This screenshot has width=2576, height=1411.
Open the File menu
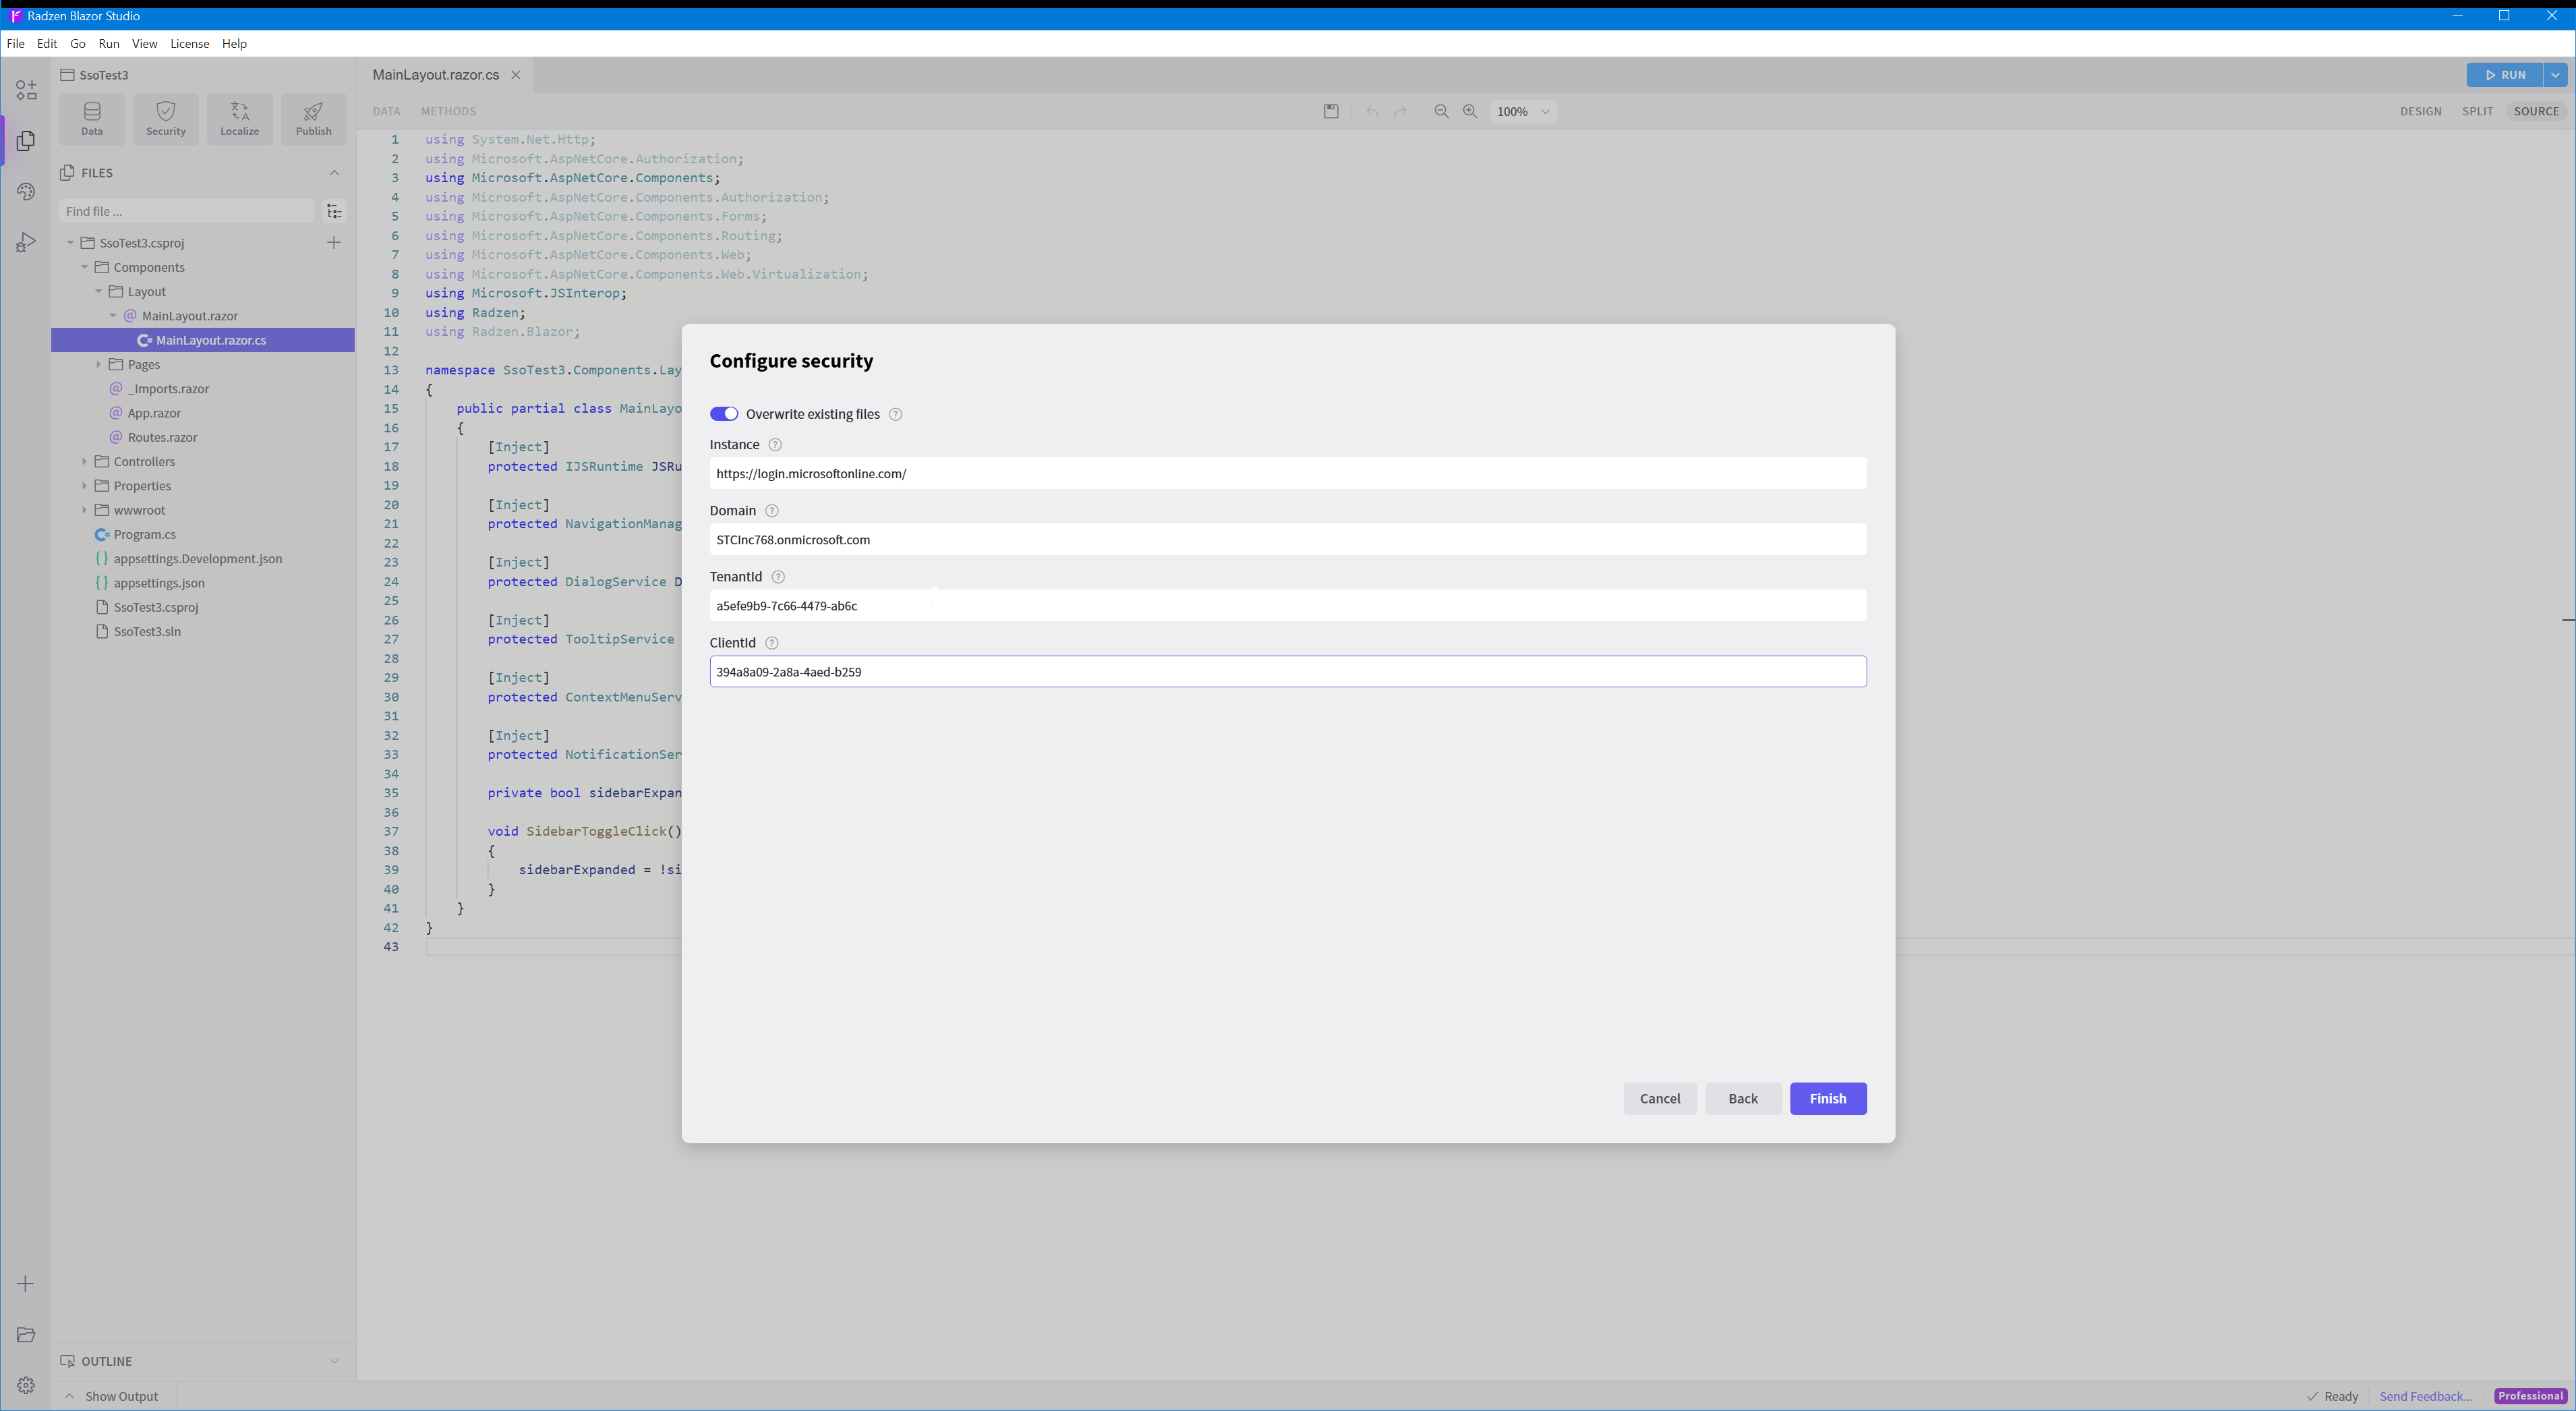(15, 44)
